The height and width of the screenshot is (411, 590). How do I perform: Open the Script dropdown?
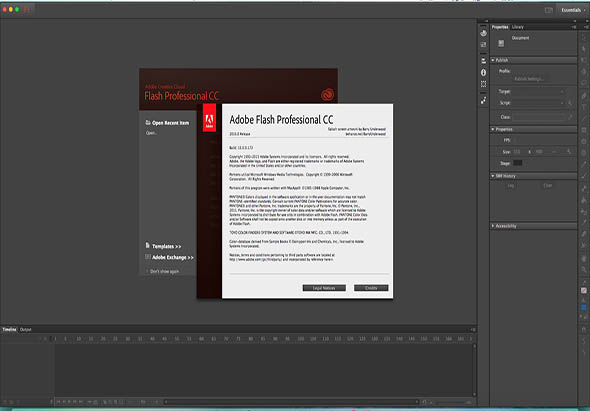[538, 103]
